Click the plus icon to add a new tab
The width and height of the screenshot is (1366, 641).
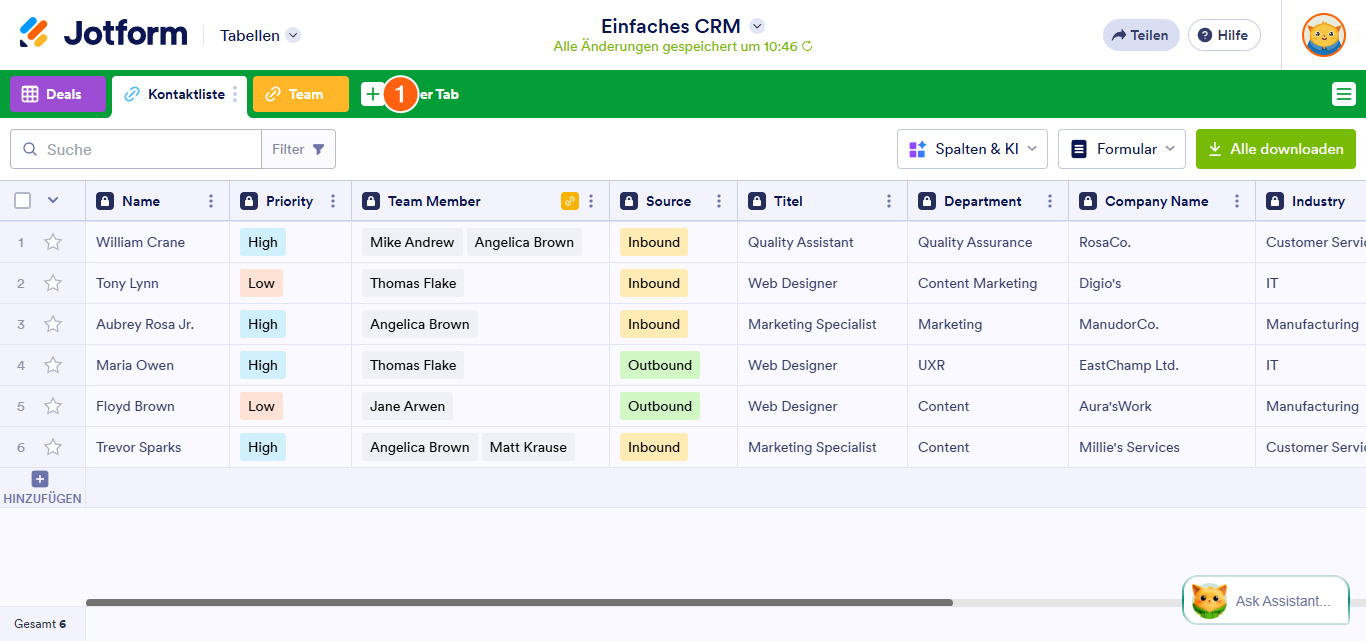click(372, 94)
